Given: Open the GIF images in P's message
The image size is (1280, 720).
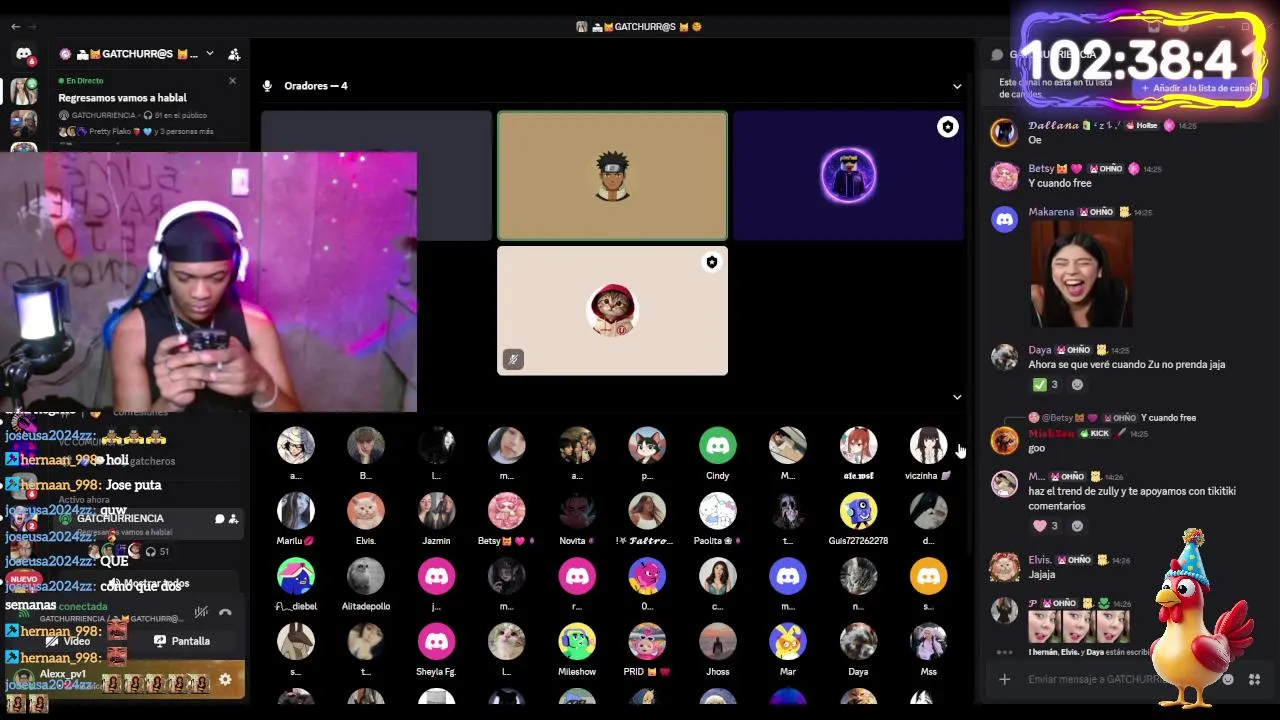Looking at the screenshot, I should [x=1079, y=626].
